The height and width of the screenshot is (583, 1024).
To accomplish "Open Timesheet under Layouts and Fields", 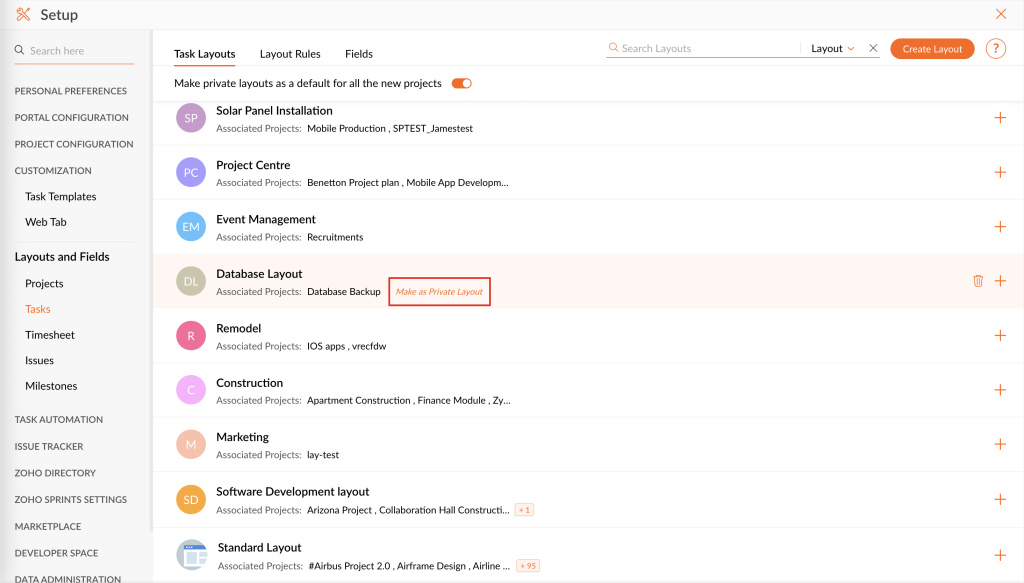I will [x=50, y=335].
